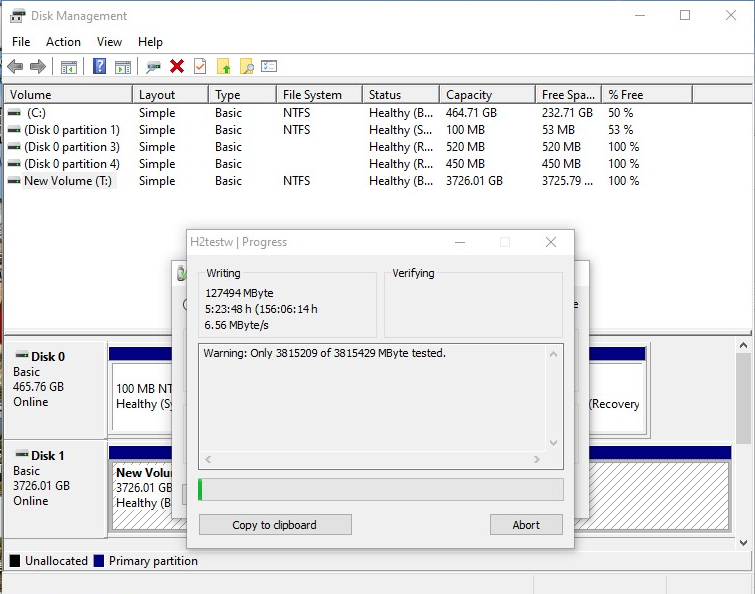Open the View menu
755x594 pixels.
pyautogui.click(x=109, y=42)
